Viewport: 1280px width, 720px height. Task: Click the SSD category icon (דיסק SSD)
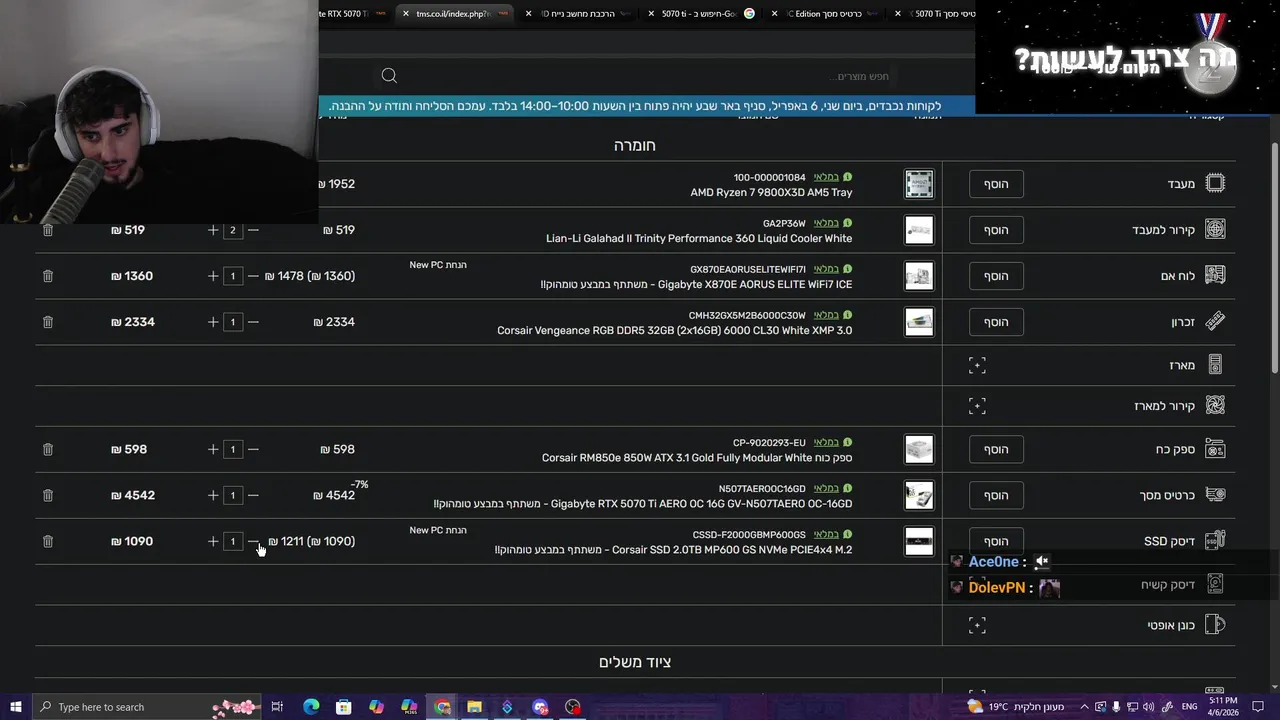coord(1215,541)
